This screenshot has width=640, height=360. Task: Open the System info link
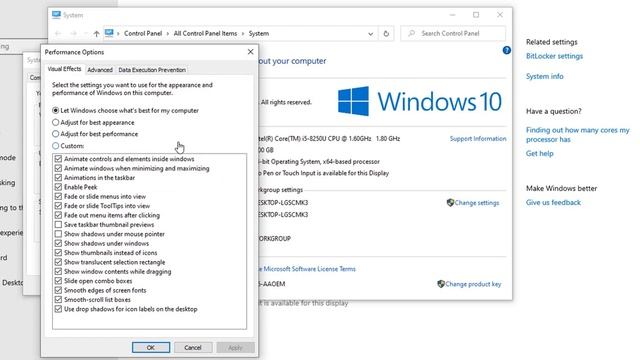click(x=544, y=76)
